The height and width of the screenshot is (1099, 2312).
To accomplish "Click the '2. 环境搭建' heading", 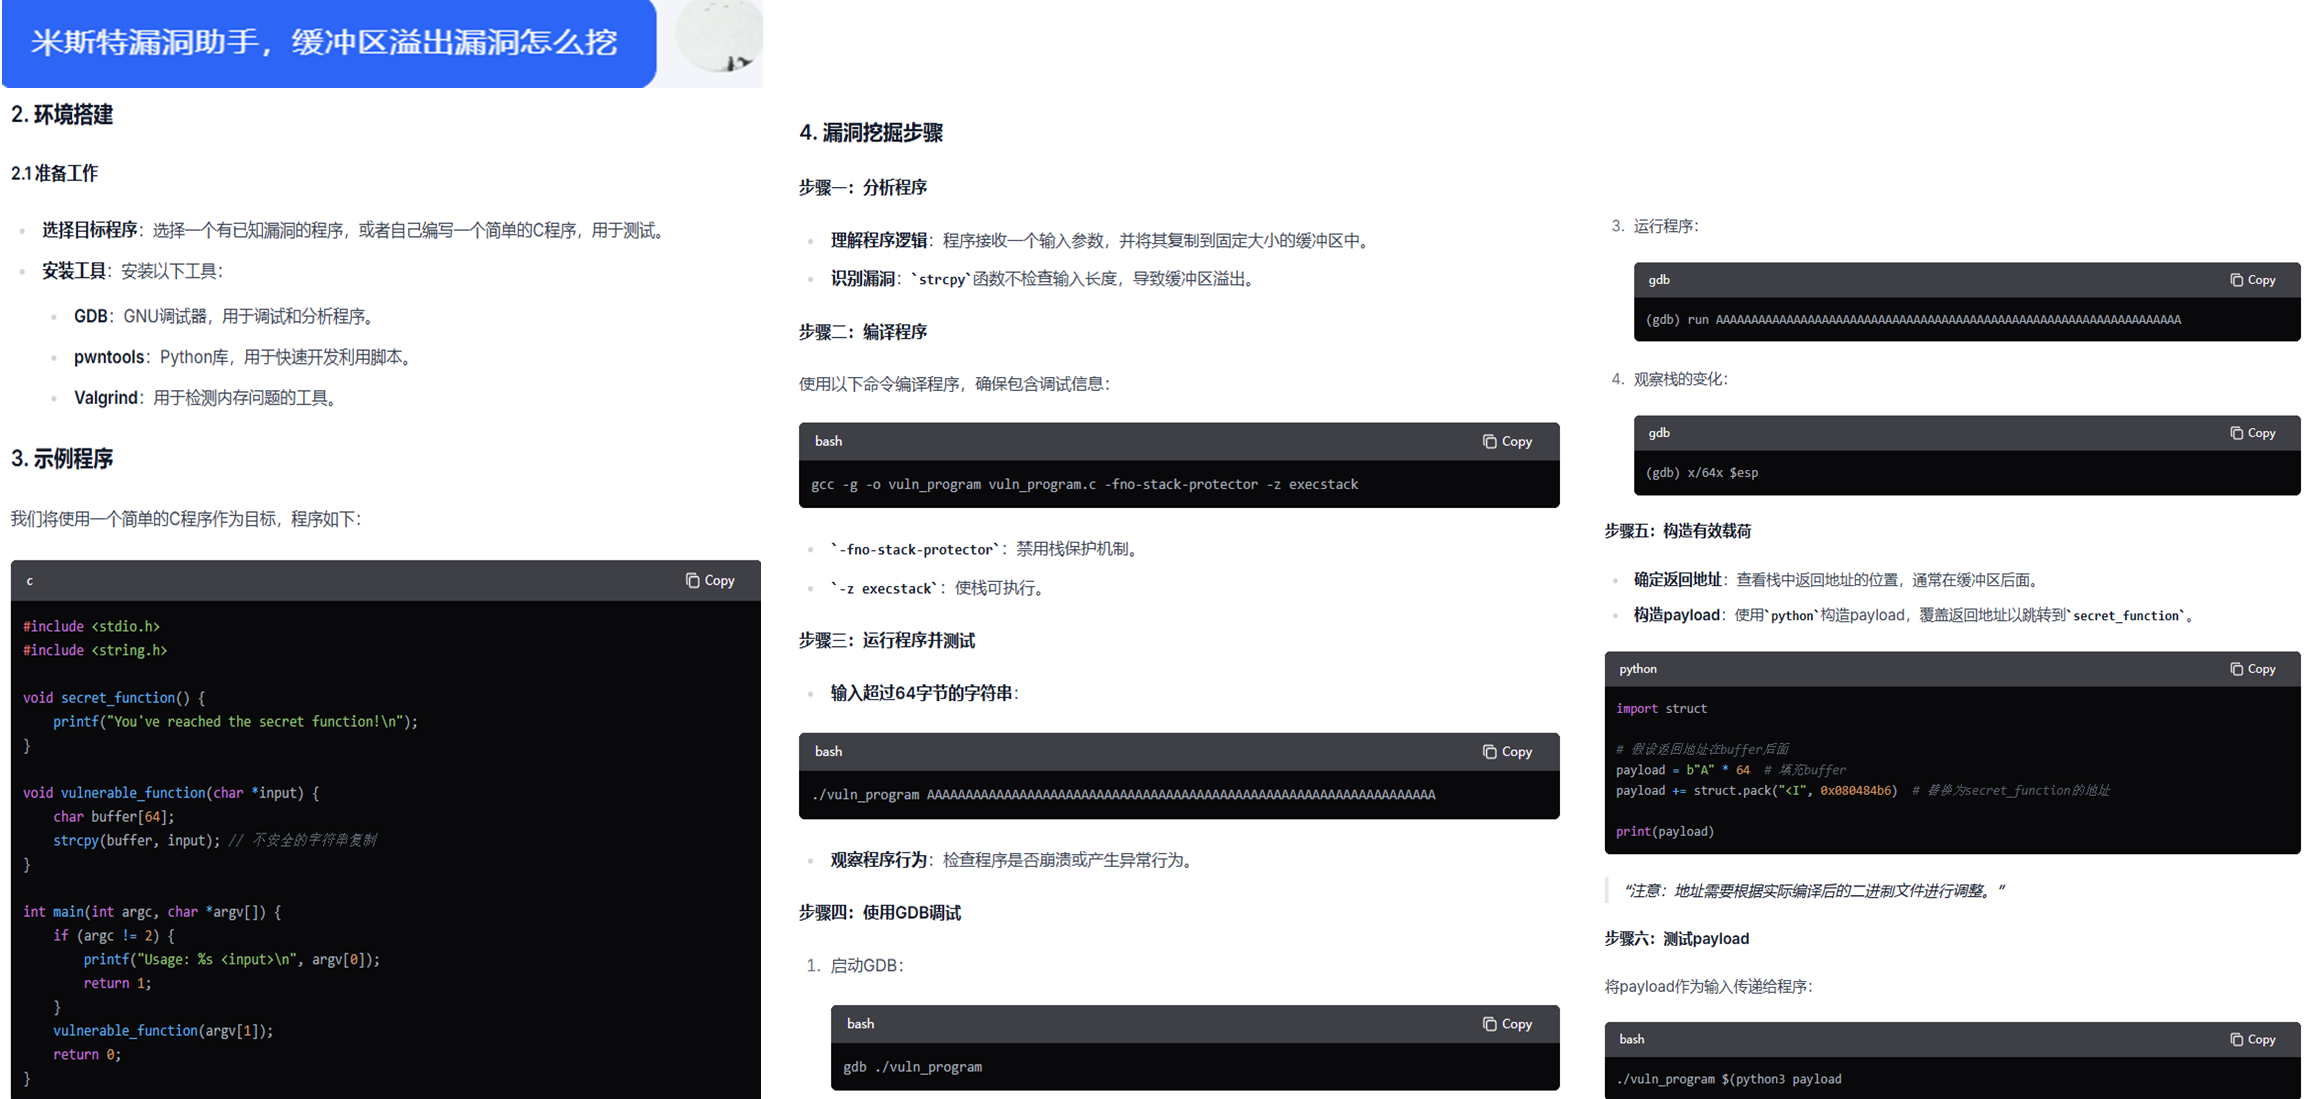I will tap(62, 115).
